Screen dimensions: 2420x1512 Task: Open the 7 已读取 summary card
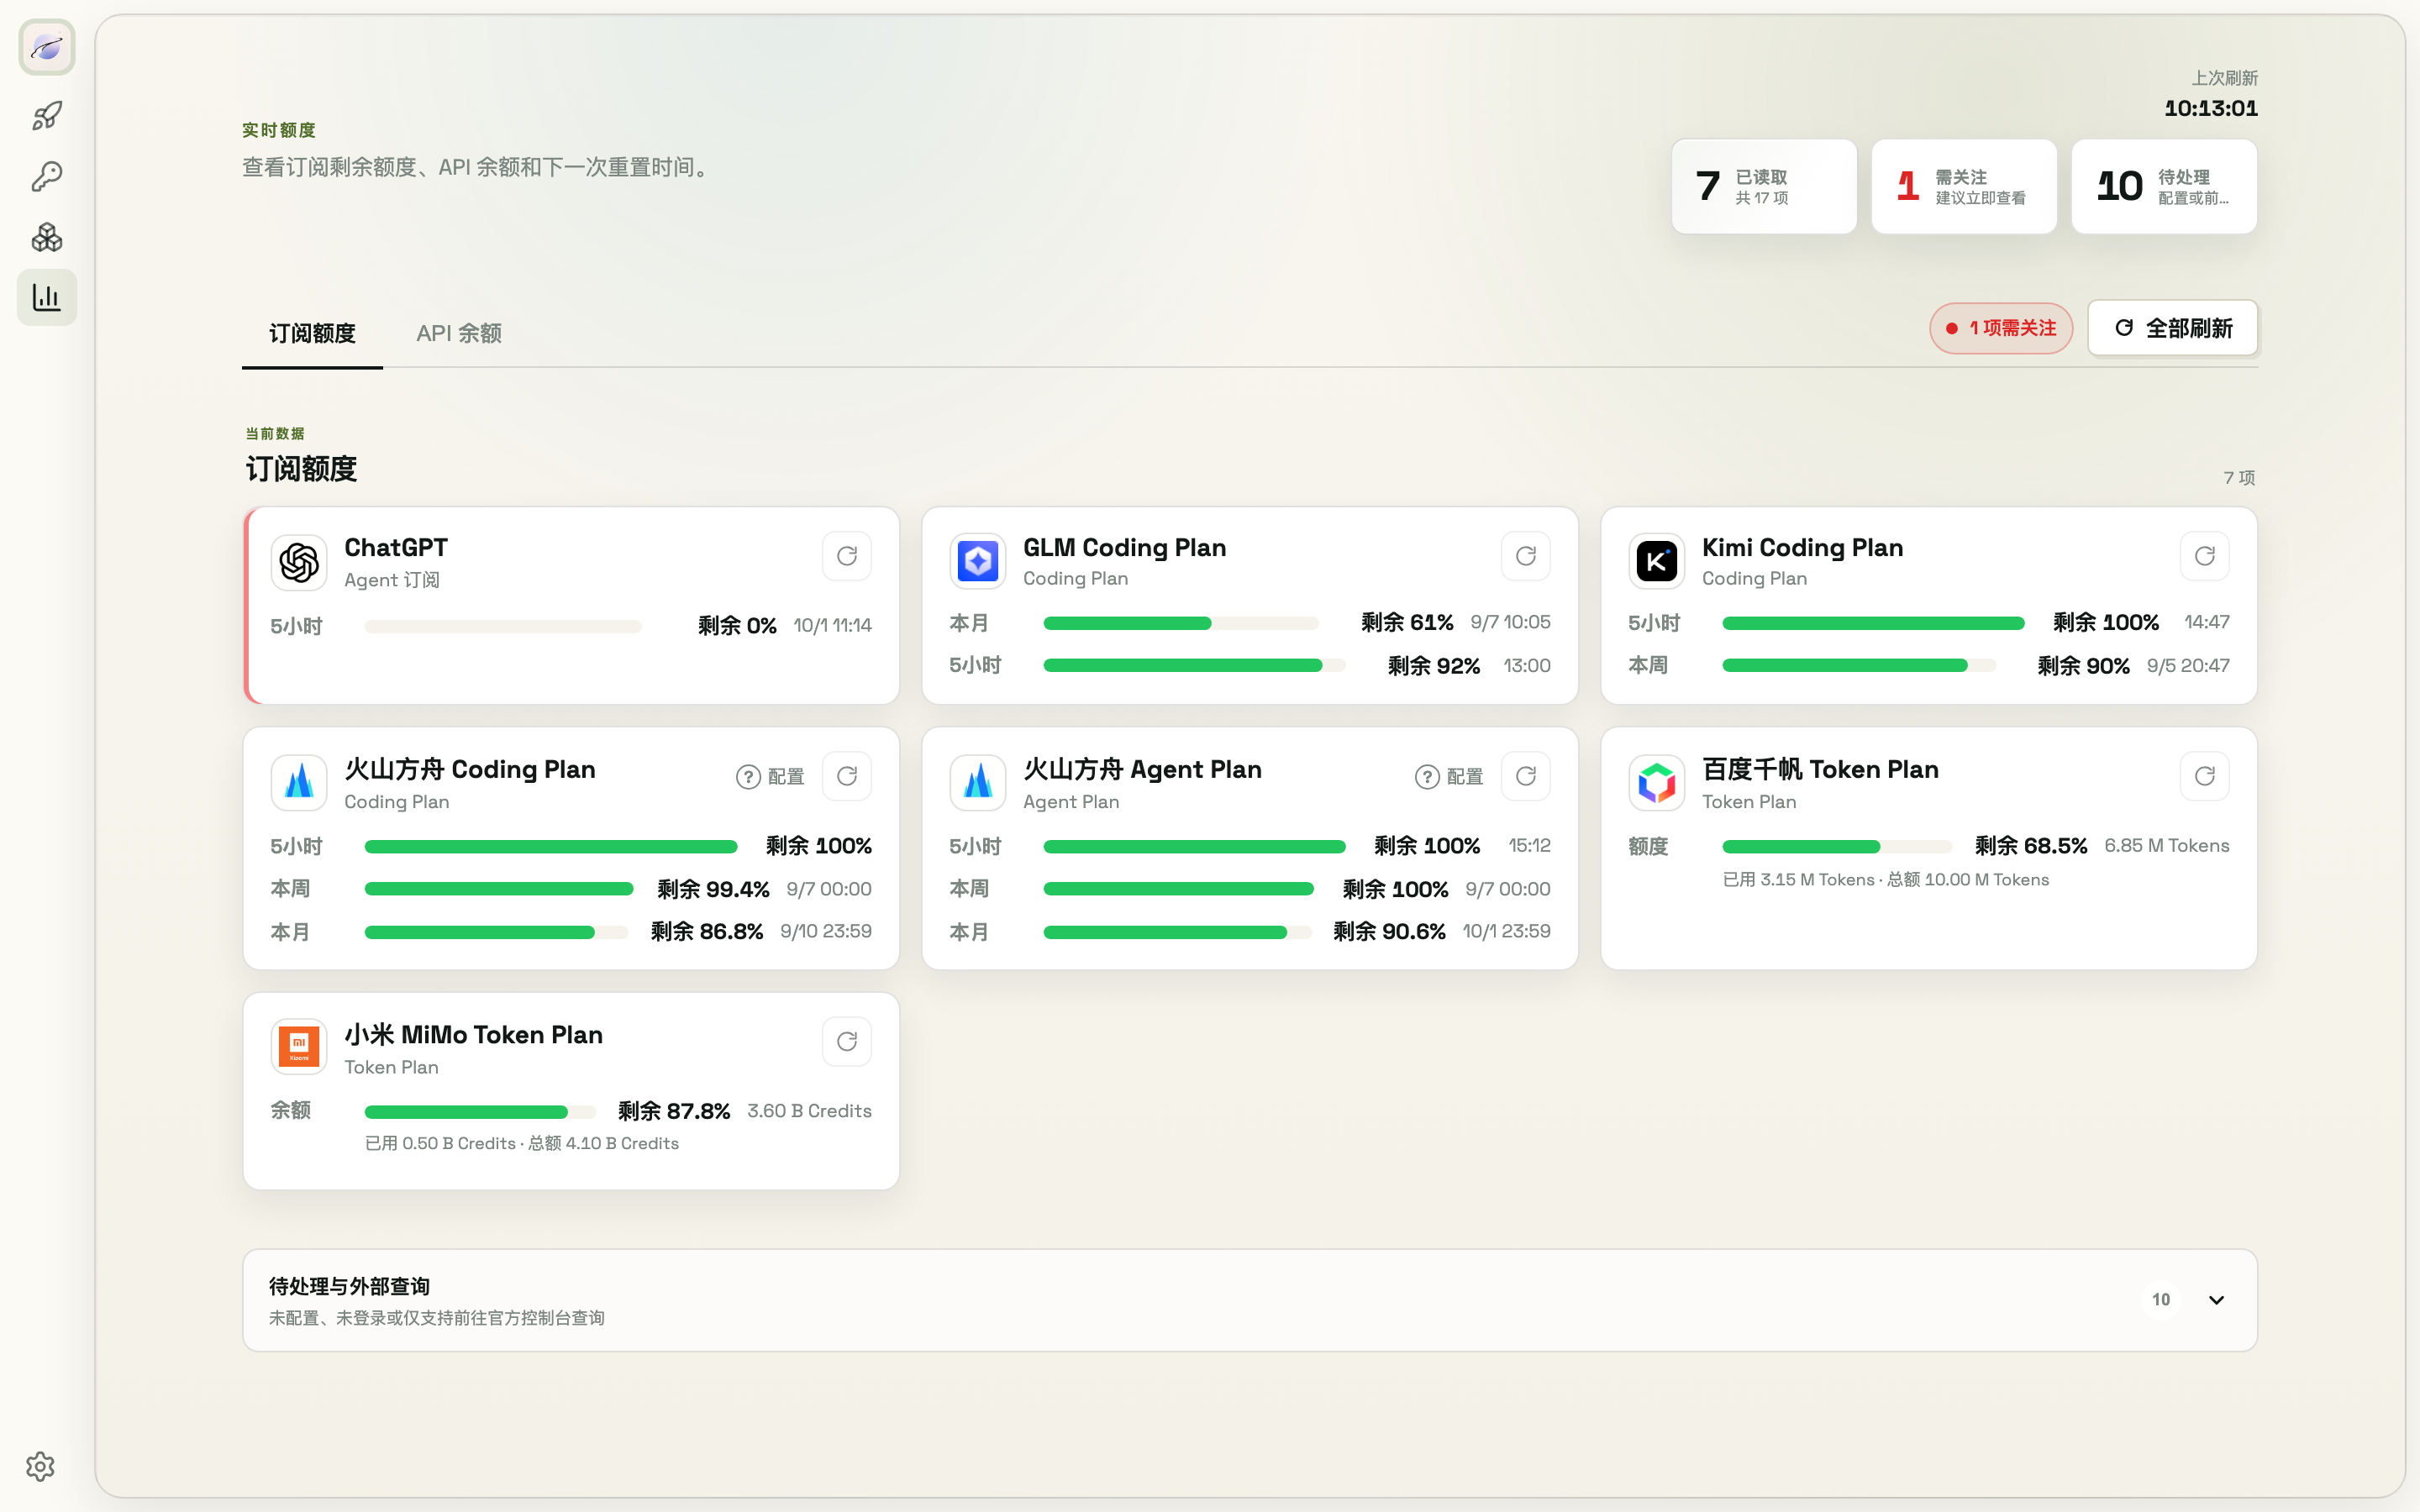(x=1764, y=187)
